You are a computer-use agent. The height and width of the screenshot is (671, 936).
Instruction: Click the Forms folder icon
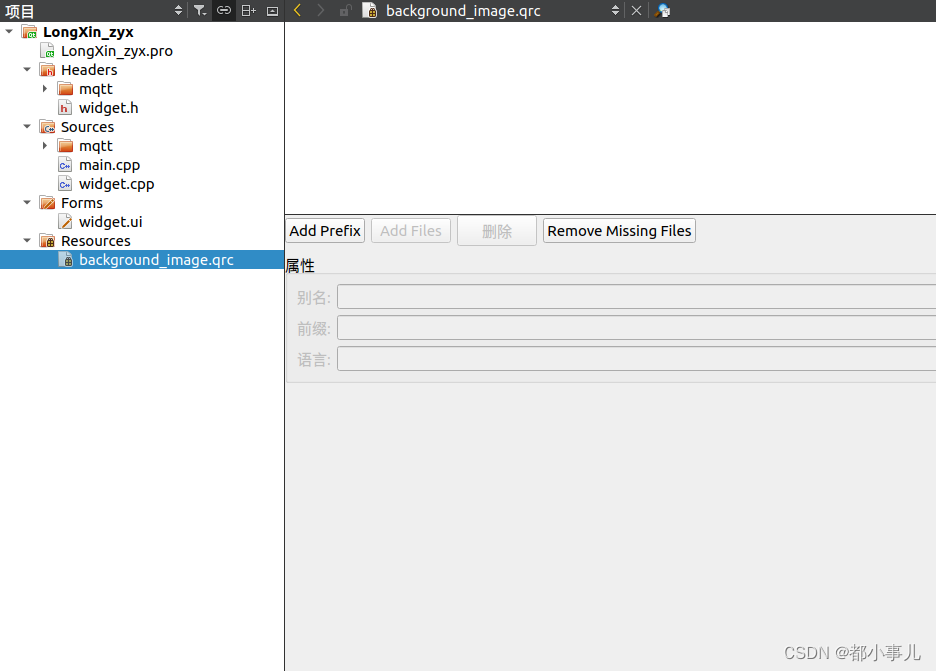click(47, 202)
